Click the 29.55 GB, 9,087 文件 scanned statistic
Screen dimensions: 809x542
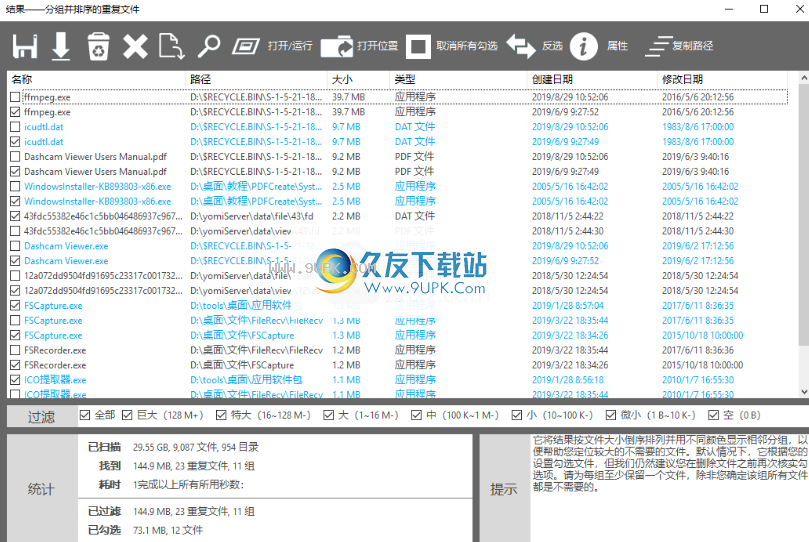(196, 447)
